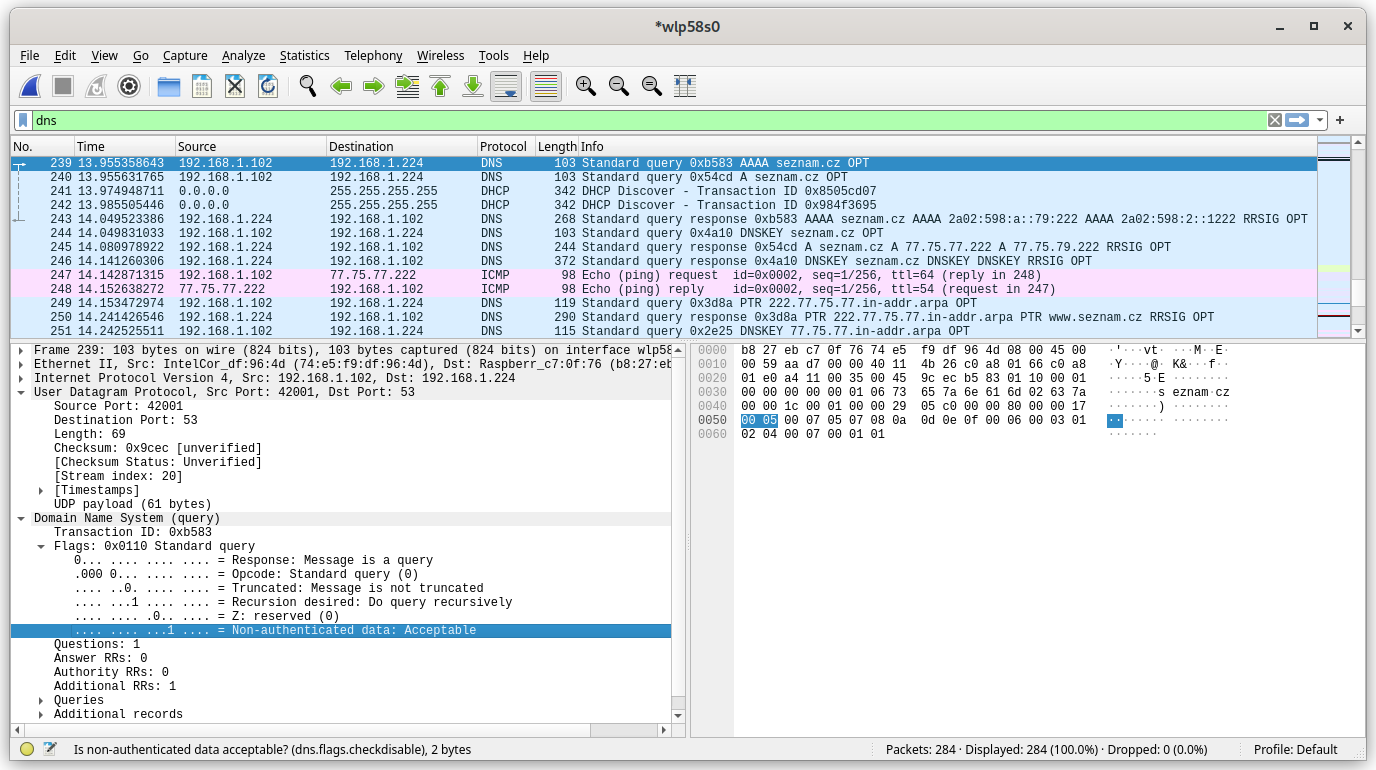Expand the Queries tree node
Screen dimensions: 1376x770
click(41, 700)
